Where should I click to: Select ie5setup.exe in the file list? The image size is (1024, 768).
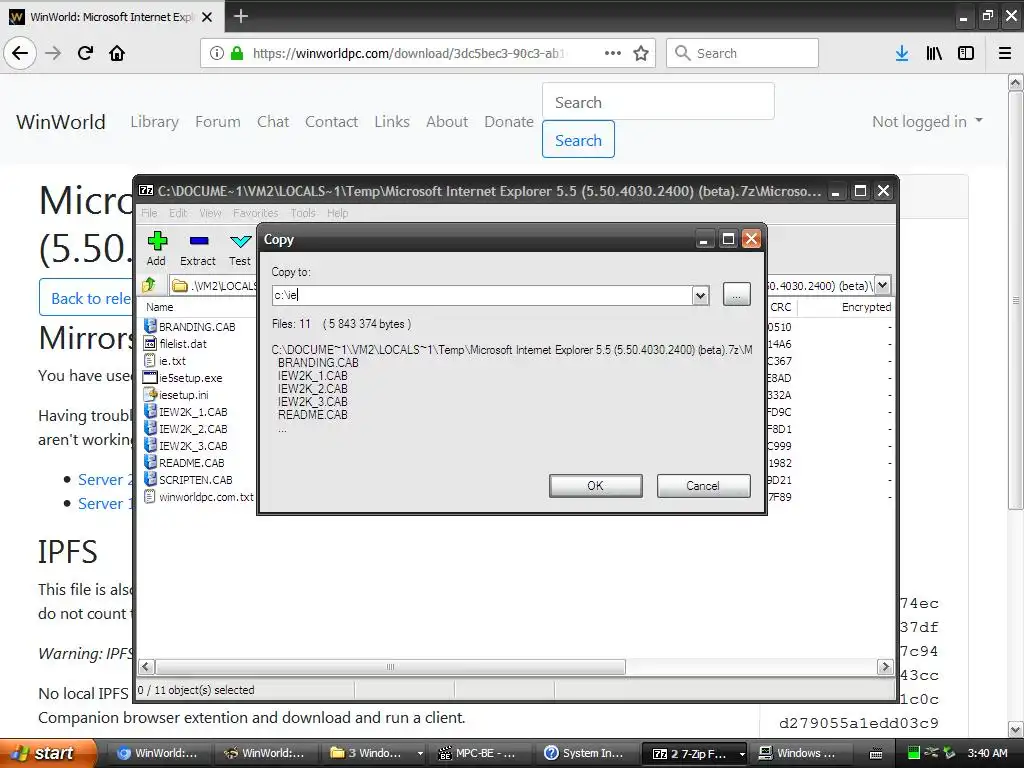[190, 377]
